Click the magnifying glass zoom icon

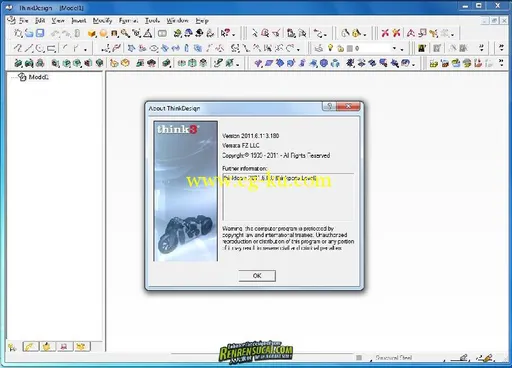tap(125, 33)
